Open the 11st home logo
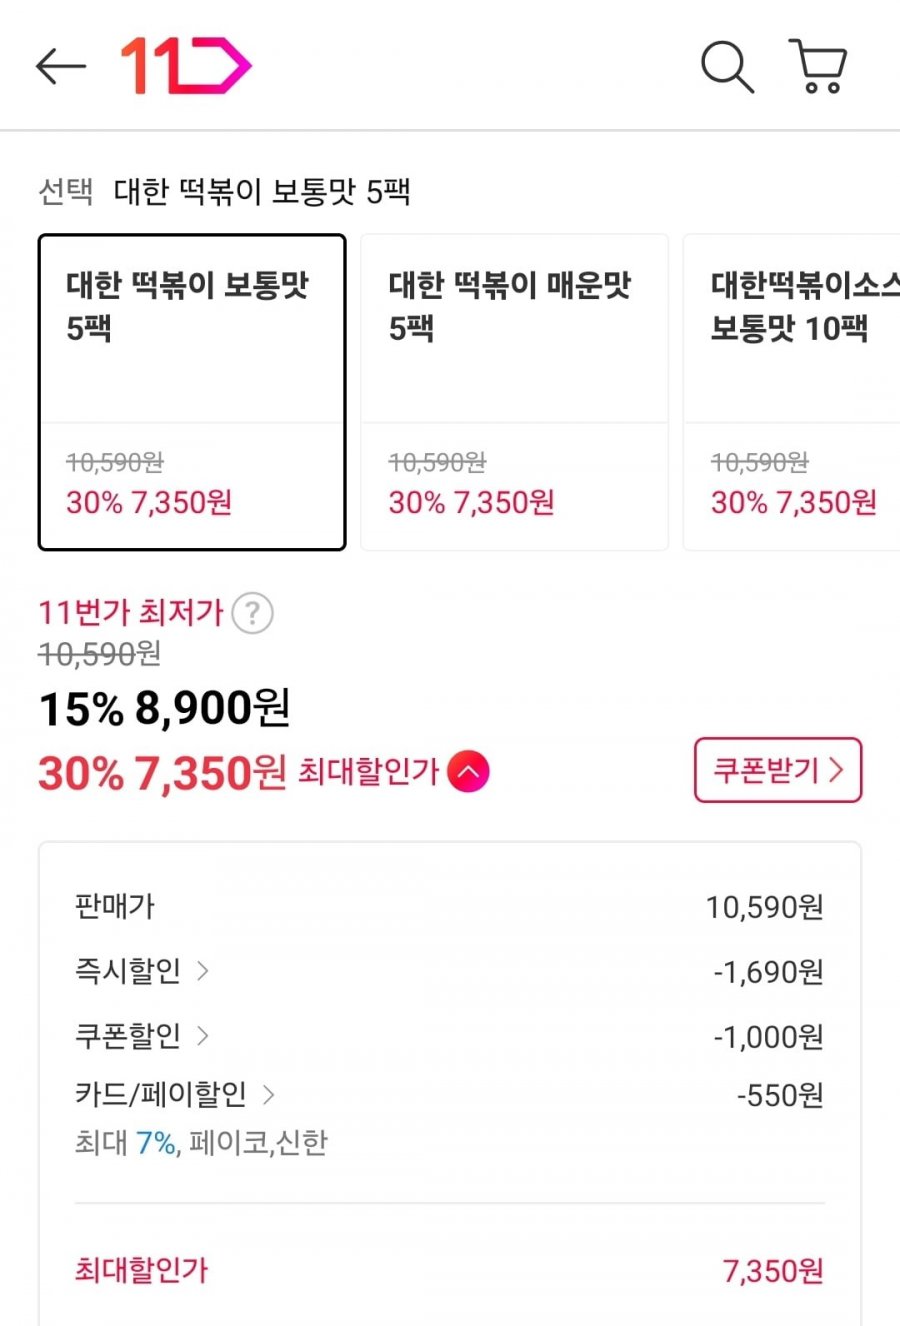 186,66
